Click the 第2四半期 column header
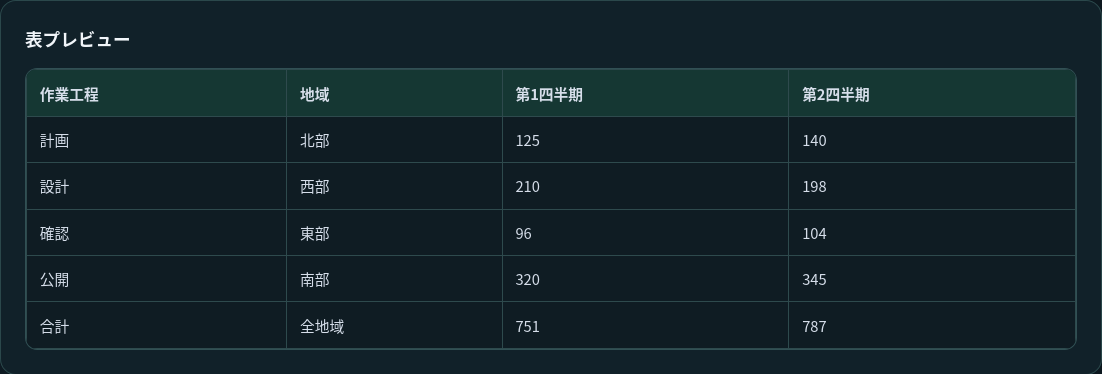 point(932,94)
